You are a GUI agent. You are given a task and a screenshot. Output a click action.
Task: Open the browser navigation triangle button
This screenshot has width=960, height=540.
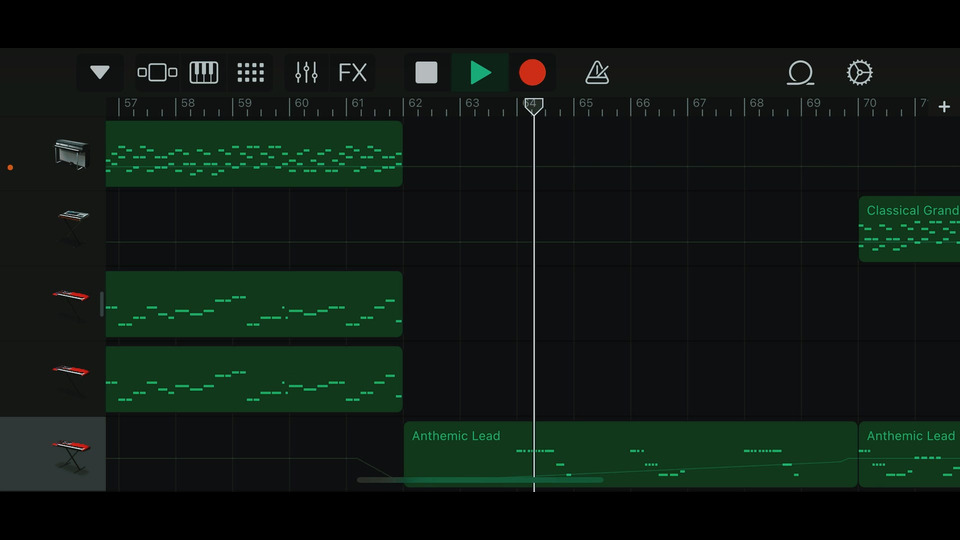pos(100,72)
